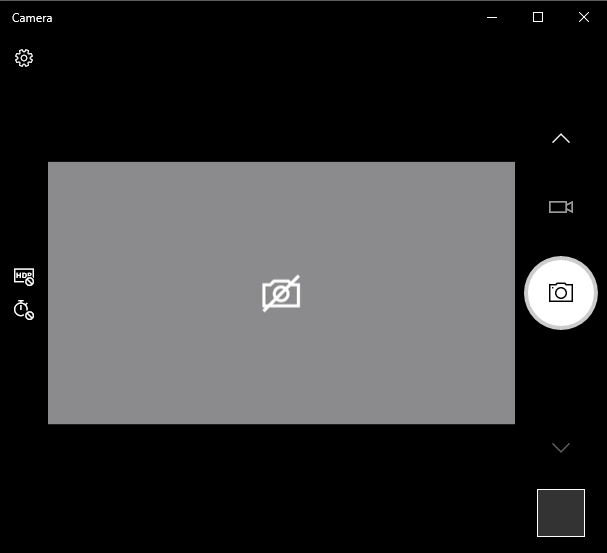Close the Camera app window
Image resolution: width=607 pixels, height=553 pixels.
click(x=584, y=17)
